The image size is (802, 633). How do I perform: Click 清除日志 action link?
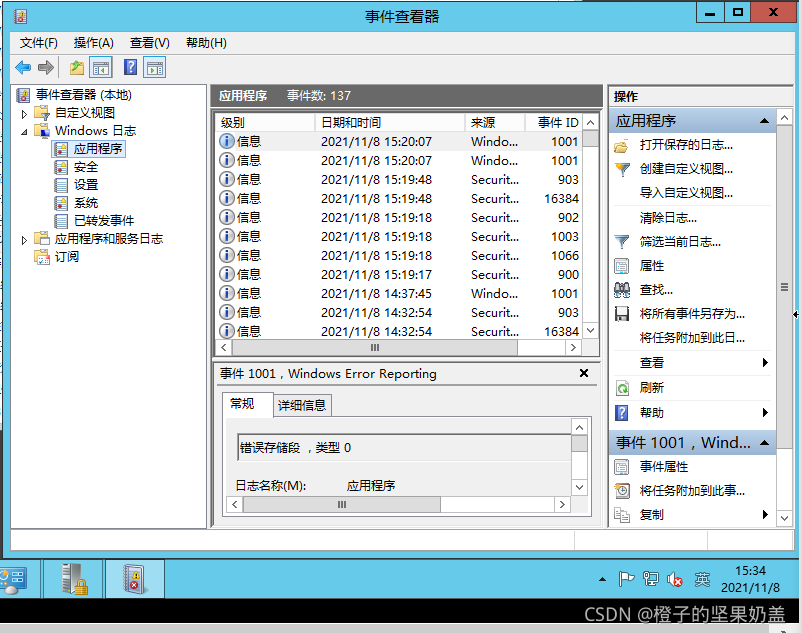pyautogui.click(x=668, y=217)
